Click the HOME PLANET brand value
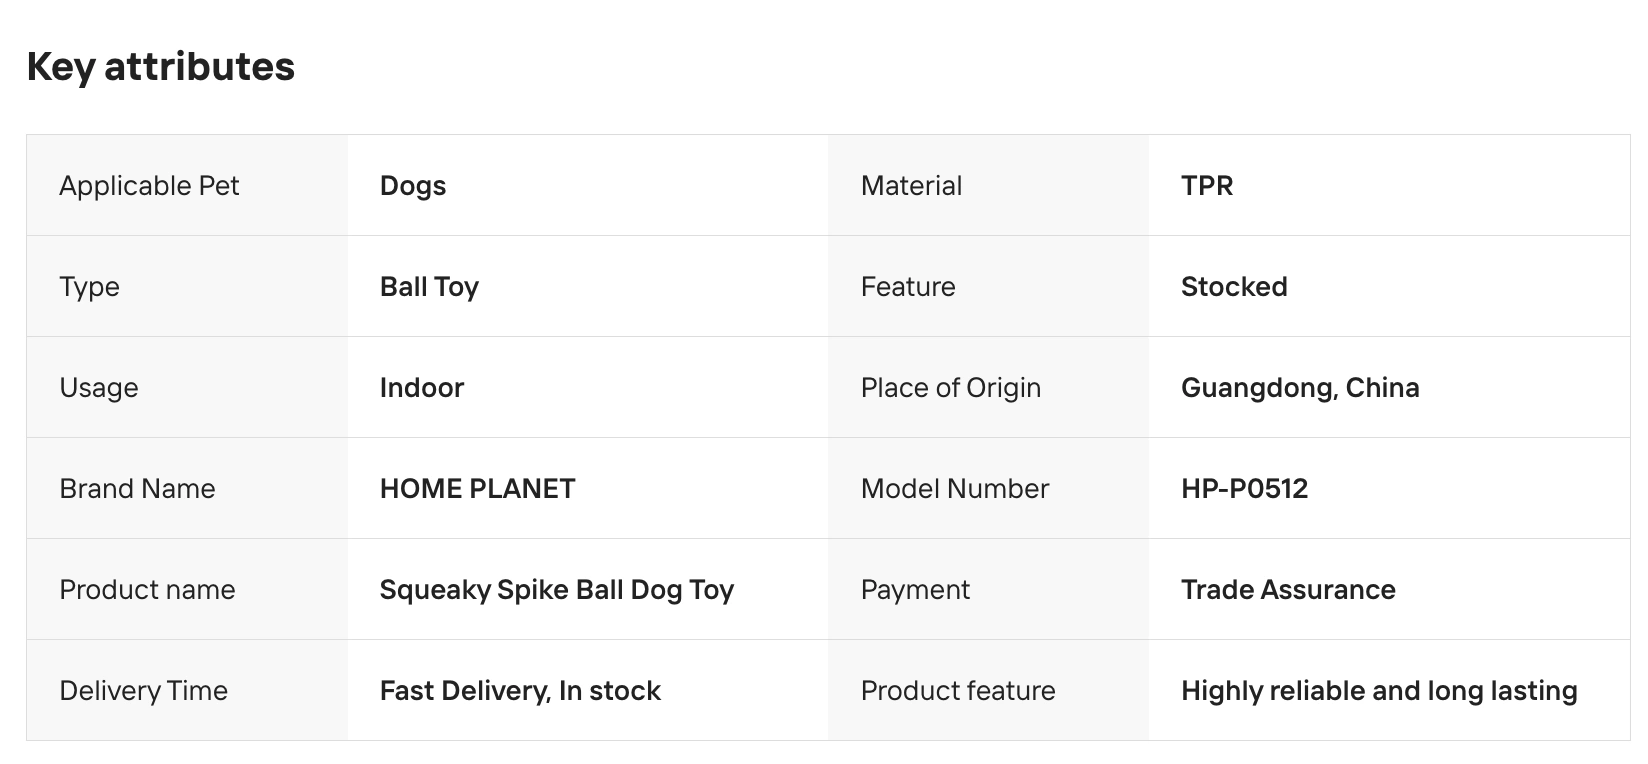The image size is (1648, 764). 477,489
